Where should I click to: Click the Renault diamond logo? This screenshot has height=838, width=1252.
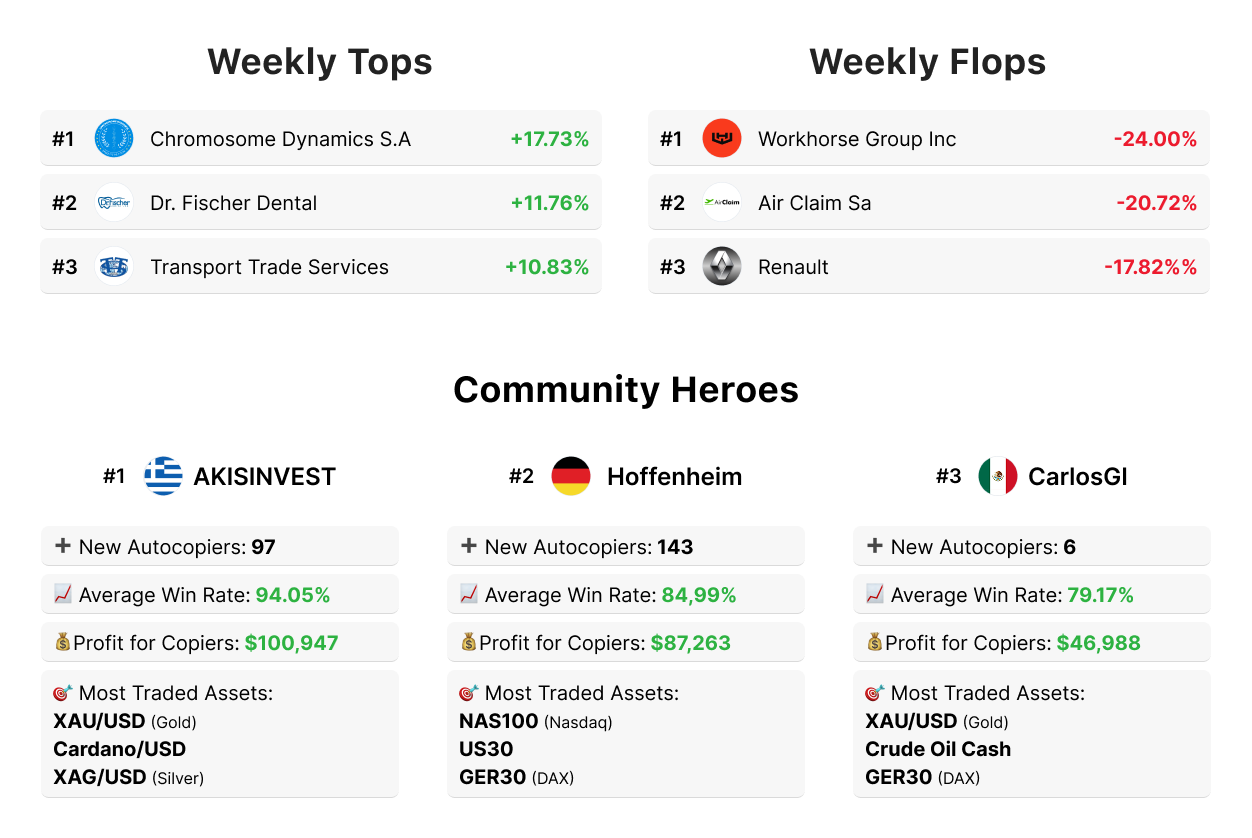722,267
